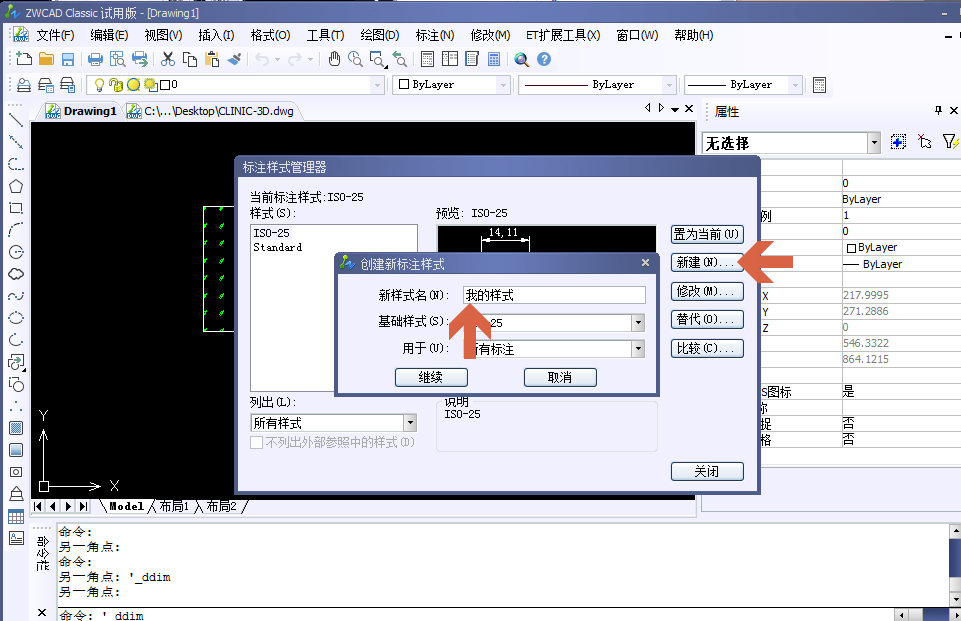
Task: Toggle the layer lock icon
Action: click(x=115, y=85)
